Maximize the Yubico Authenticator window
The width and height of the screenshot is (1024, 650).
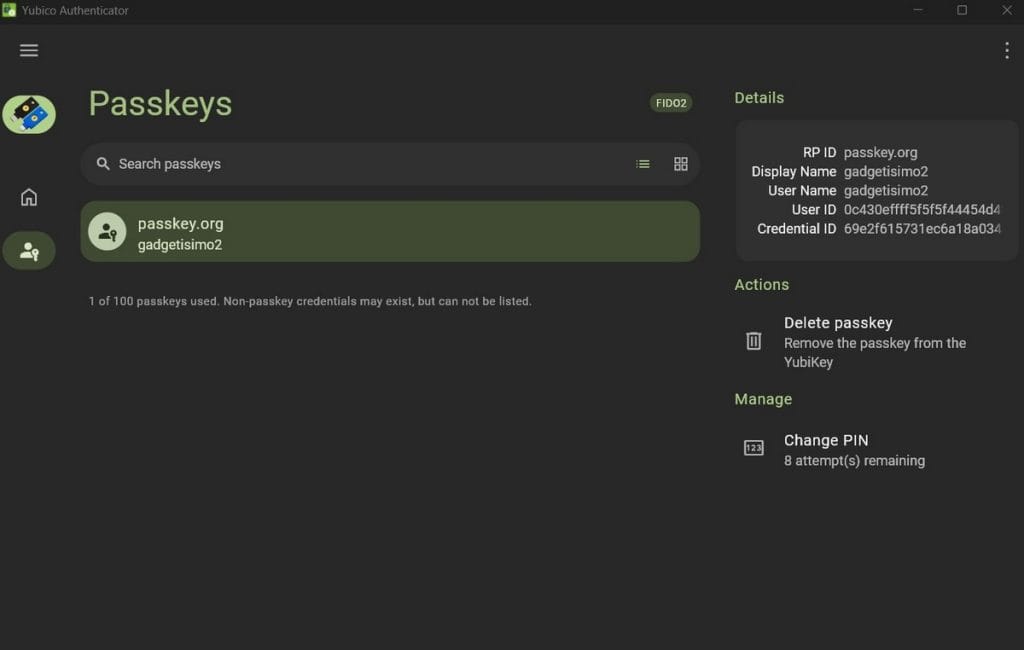[x=962, y=10]
